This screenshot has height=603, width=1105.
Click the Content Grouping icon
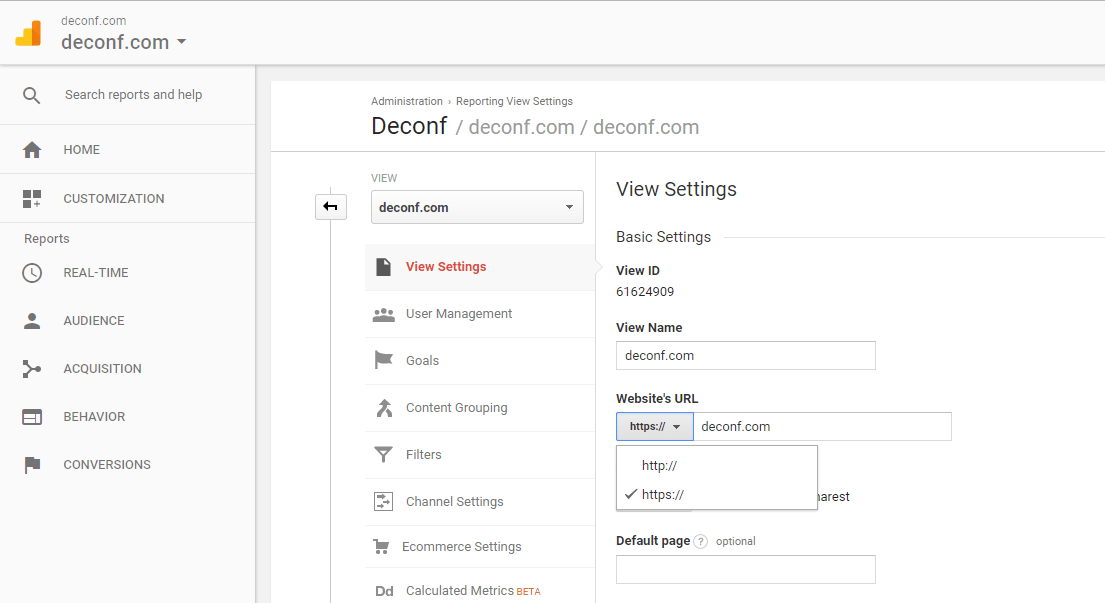(x=384, y=408)
